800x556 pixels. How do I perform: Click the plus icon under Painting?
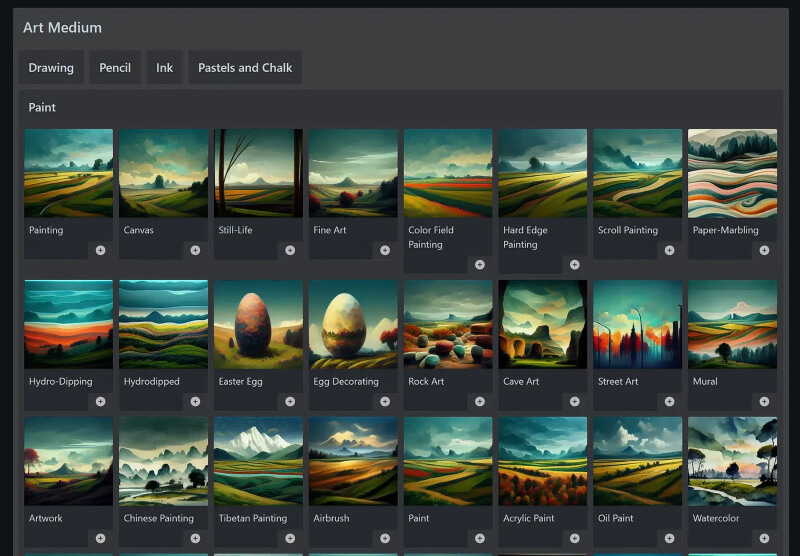(100, 250)
